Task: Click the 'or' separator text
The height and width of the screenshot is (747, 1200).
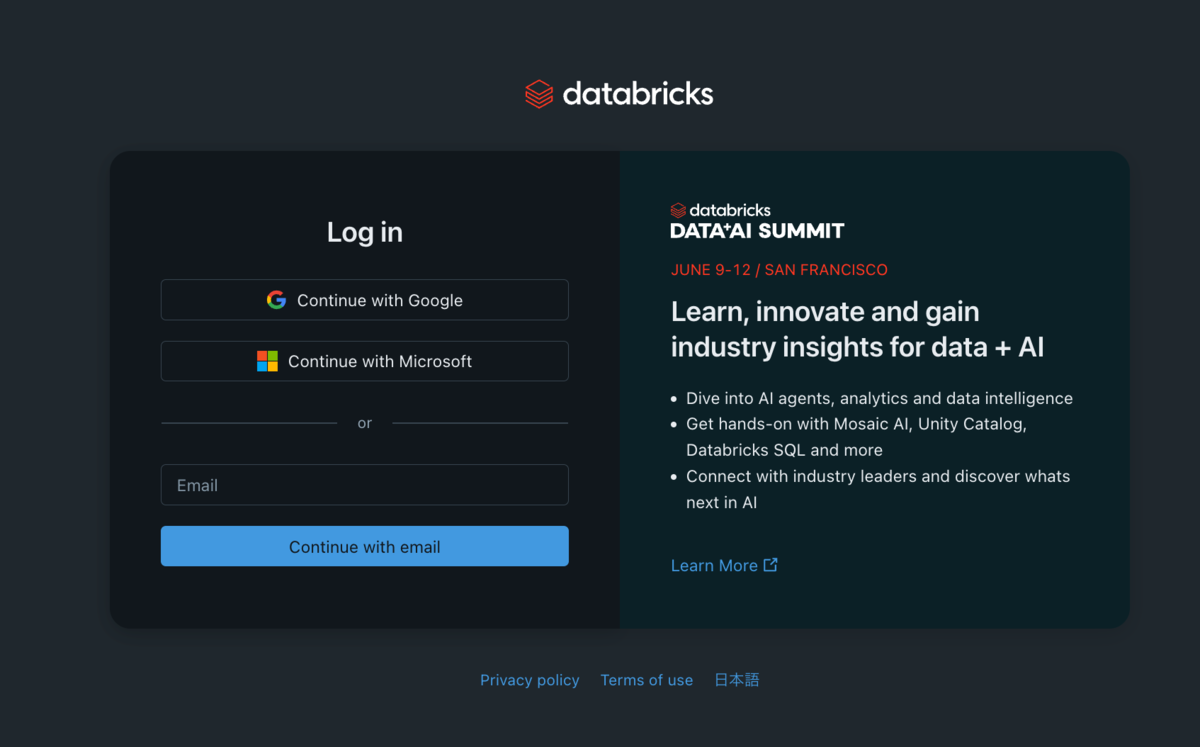Action: [x=365, y=423]
